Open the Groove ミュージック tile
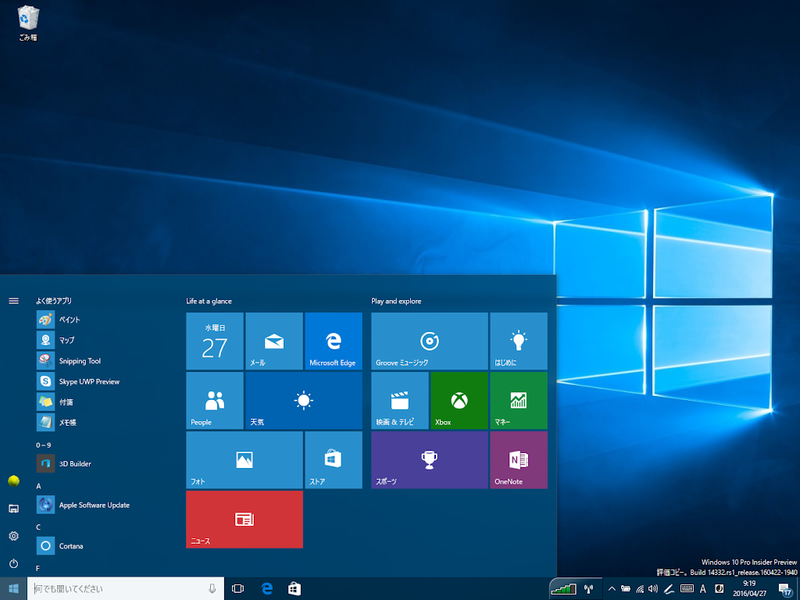Screen dimensions: 800x600 (x=429, y=341)
